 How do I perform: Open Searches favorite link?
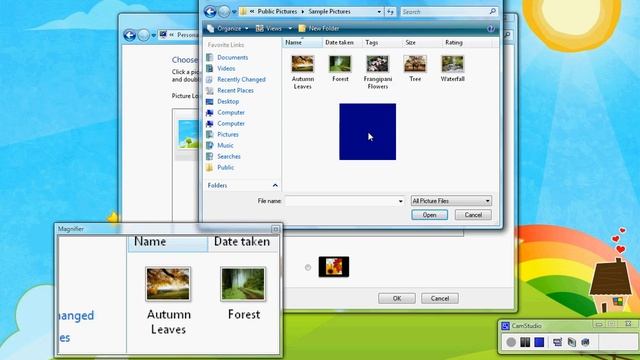coord(229,157)
